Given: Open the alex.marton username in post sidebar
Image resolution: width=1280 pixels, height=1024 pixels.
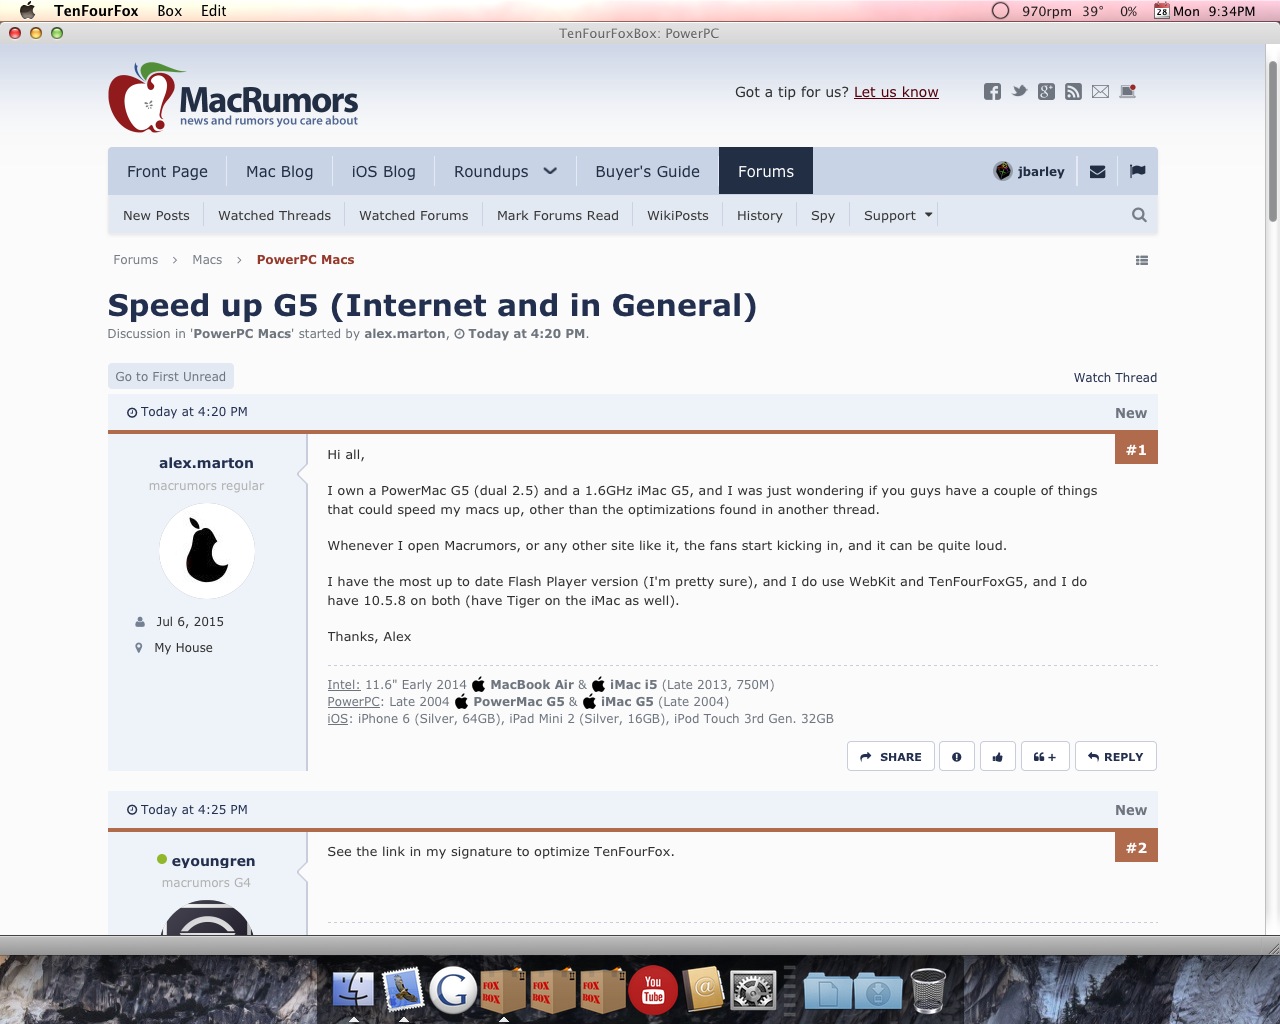Looking at the screenshot, I should 206,463.
